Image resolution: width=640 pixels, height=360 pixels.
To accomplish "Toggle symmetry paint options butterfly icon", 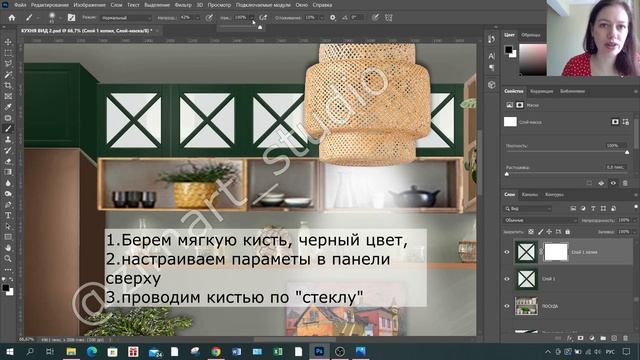I will pos(389,18).
